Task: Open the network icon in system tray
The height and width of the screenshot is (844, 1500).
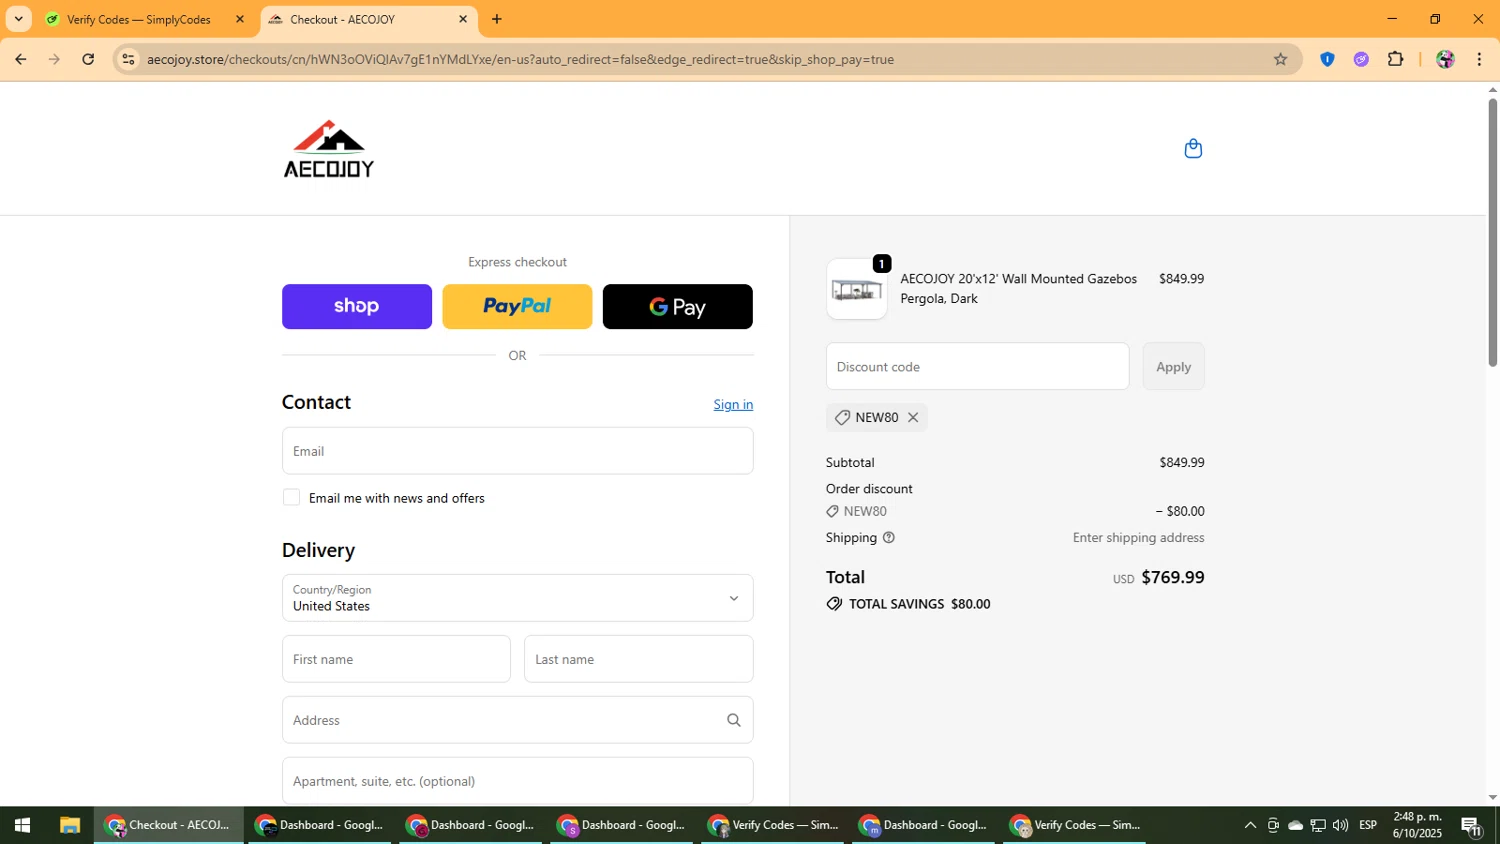Action: [1318, 825]
